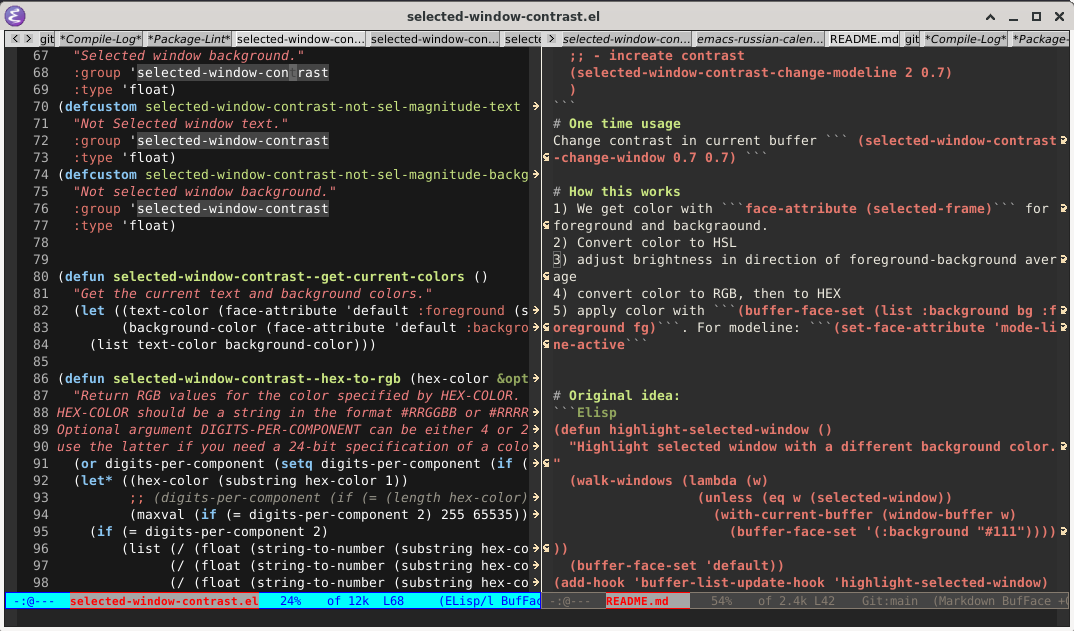
Task: Open the Emacs window menu icon in title bar
Action: pos(15,16)
